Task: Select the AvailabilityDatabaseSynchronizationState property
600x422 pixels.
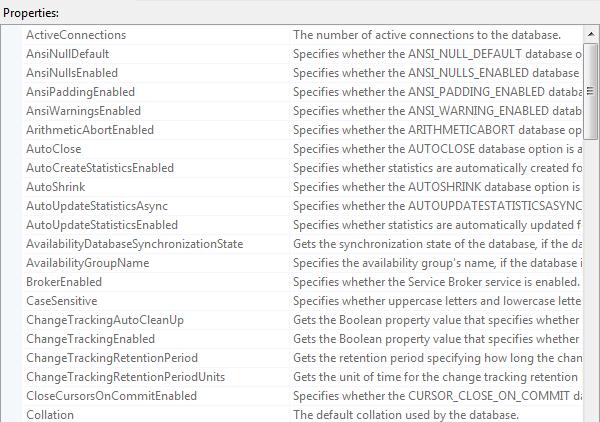Action: 135,244
